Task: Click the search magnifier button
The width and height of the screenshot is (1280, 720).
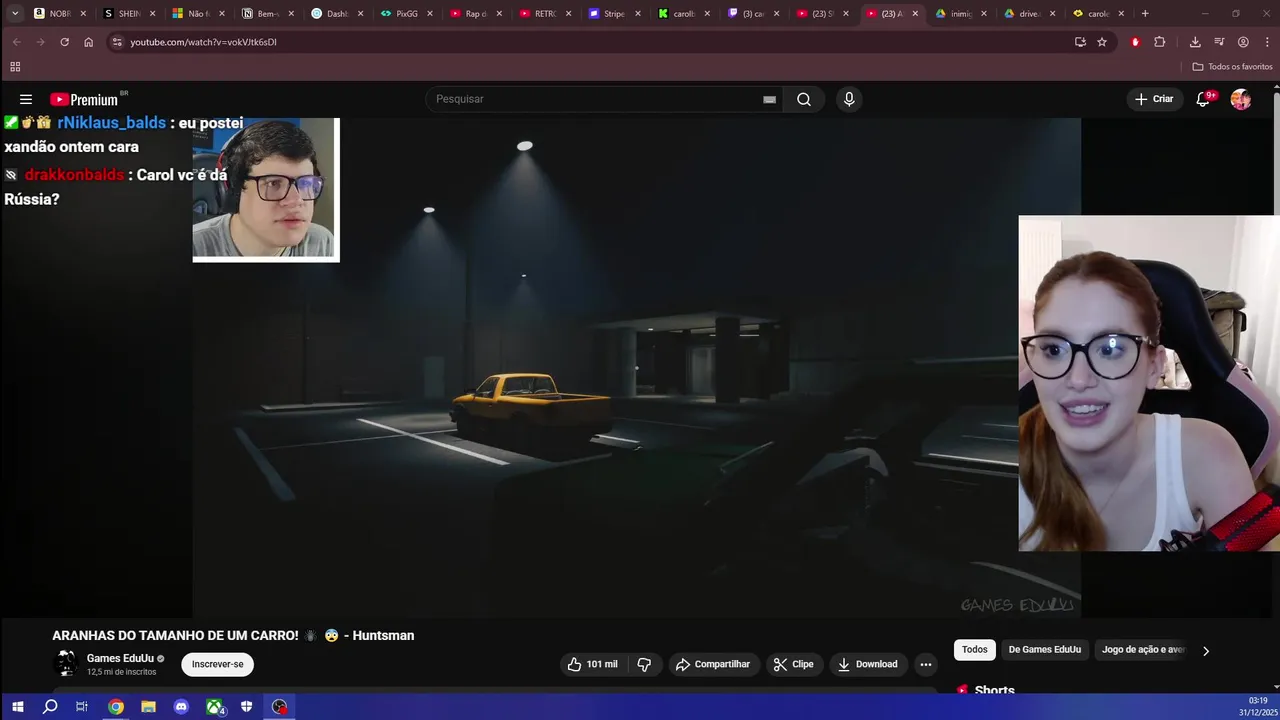Action: click(x=804, y=99)
